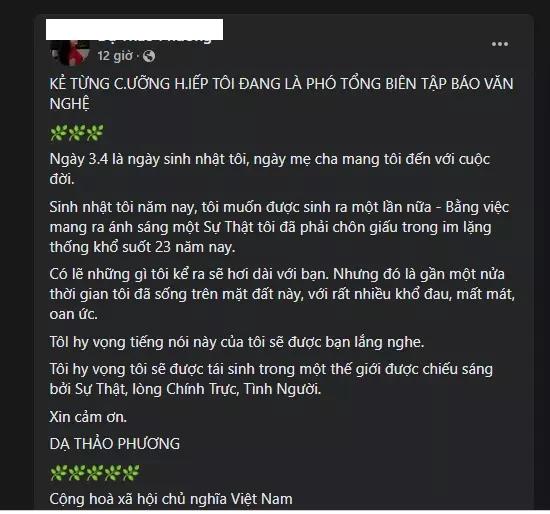Screen dimensions: 550x514
Task: Click the row of three leaf emojis
Action: 77,133
